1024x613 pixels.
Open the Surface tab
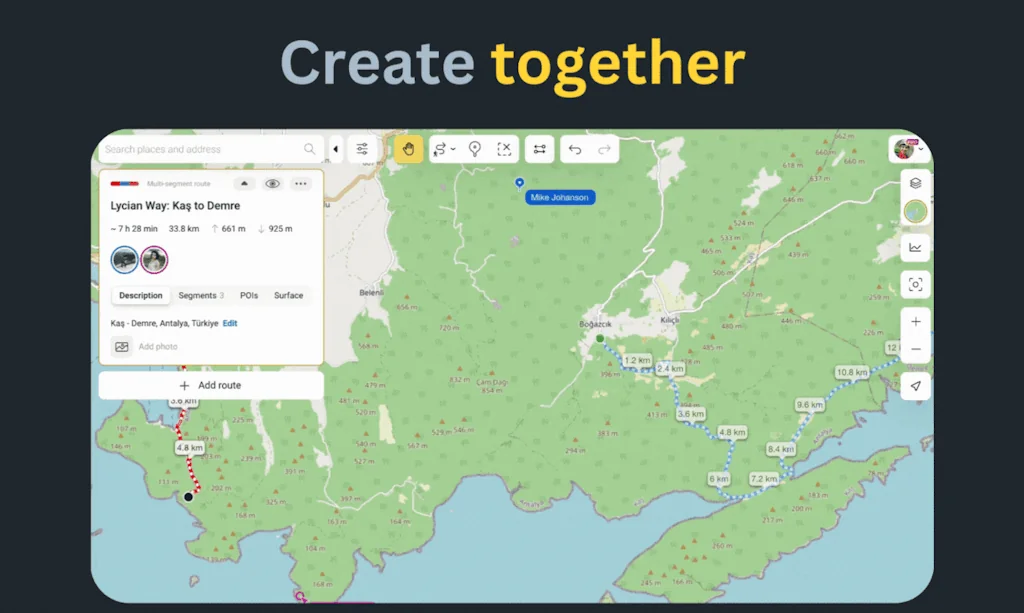289,295
